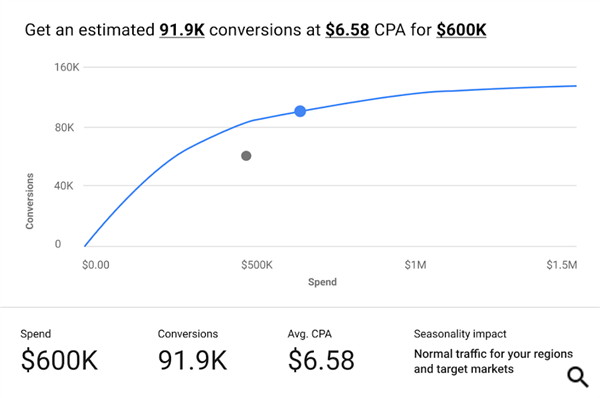Click the Seasonality impact description text
Image resolution: width=600 pixels, height=398 pixels.
tap(493, 361)
